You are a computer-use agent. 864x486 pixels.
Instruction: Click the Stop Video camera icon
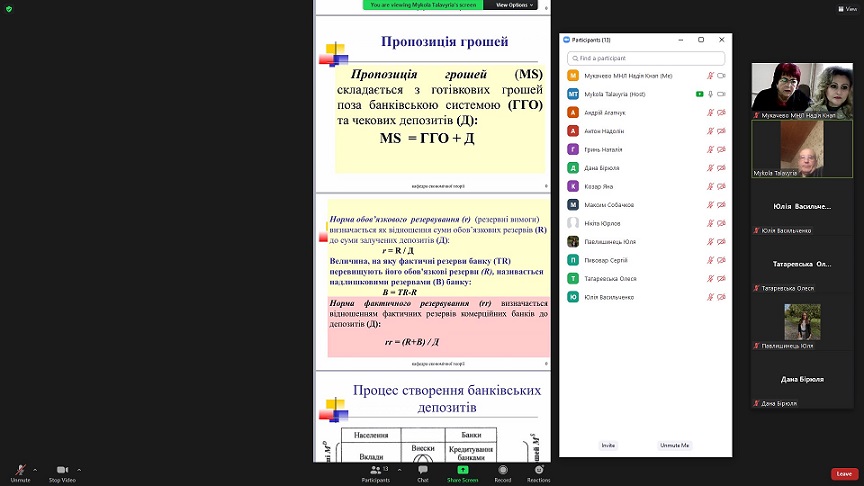point(62,469)
